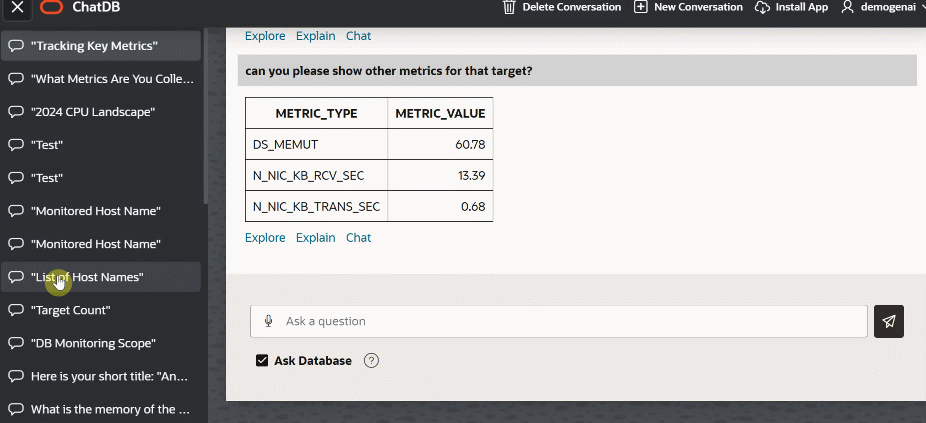Click Explain link below the metrics table
The height and width of the screenshot is (423, 926).
[316, 238]
